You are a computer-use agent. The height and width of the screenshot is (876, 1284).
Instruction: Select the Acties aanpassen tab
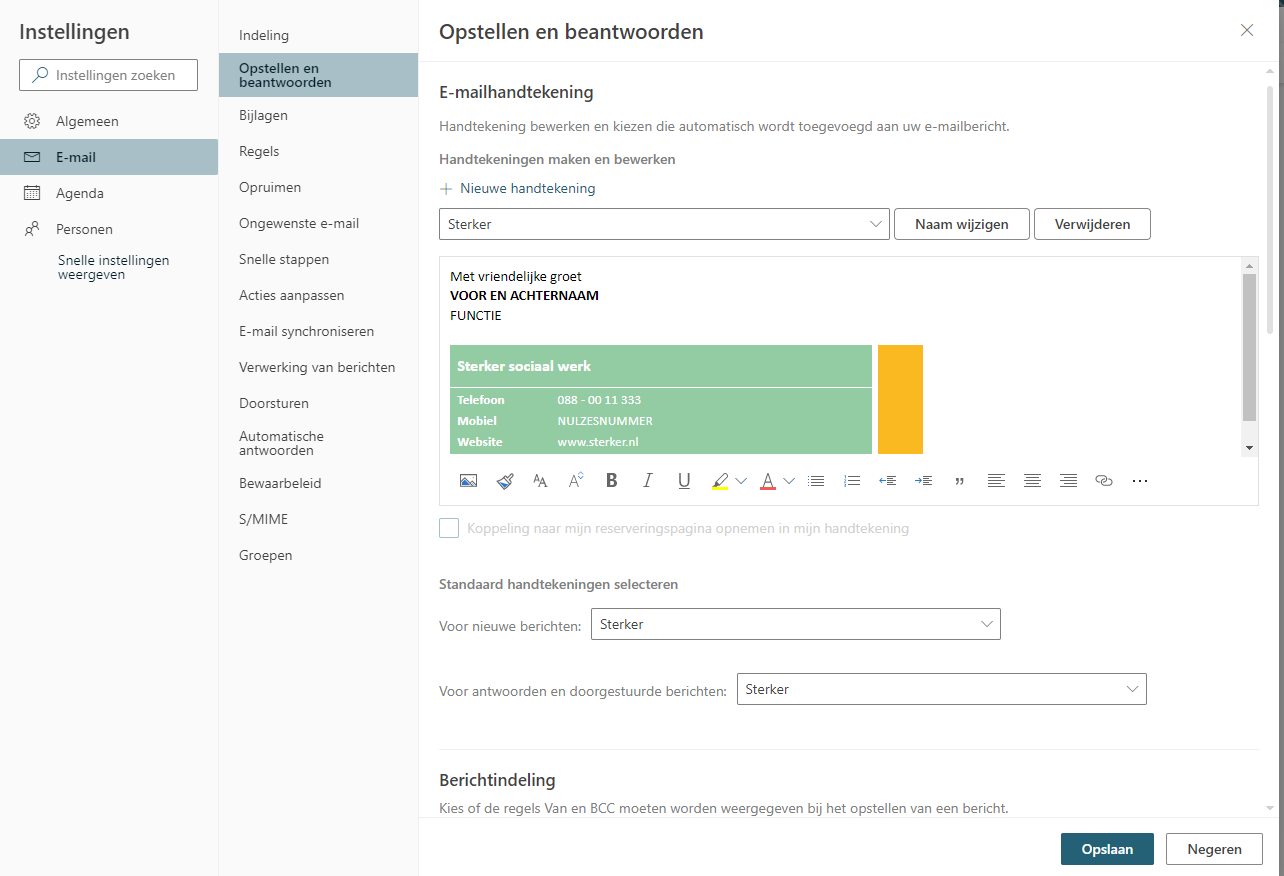coord(318,295)
